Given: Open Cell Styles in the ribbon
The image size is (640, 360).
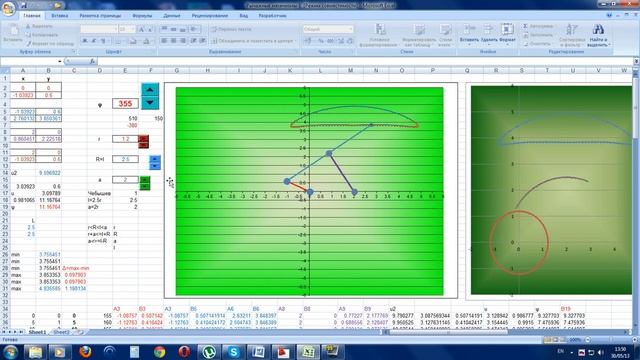Looking at the screenshot, I should pyautogui.click(x=446, y=35).
